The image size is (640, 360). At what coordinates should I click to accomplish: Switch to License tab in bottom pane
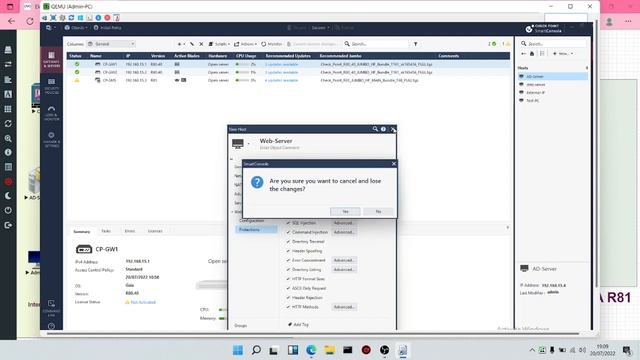[x=155, y=231]
